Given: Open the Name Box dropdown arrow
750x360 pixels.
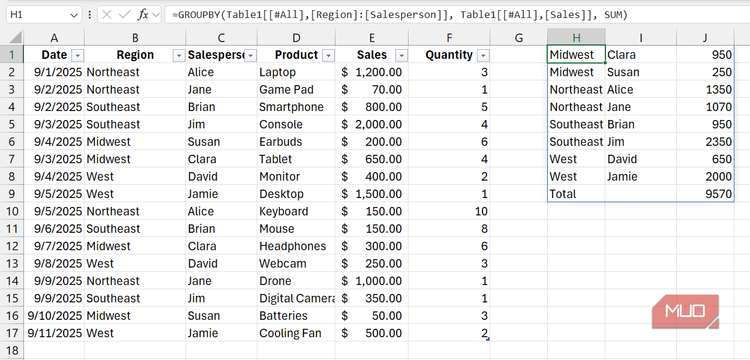Looking at the screenshot, I should [74, 15].
